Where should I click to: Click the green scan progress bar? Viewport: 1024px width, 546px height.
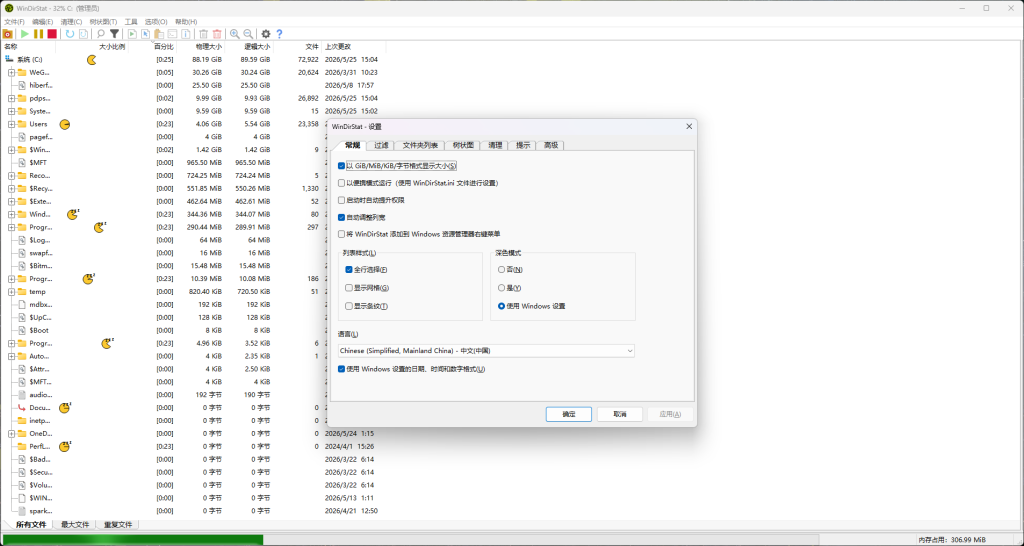(132, 540)
